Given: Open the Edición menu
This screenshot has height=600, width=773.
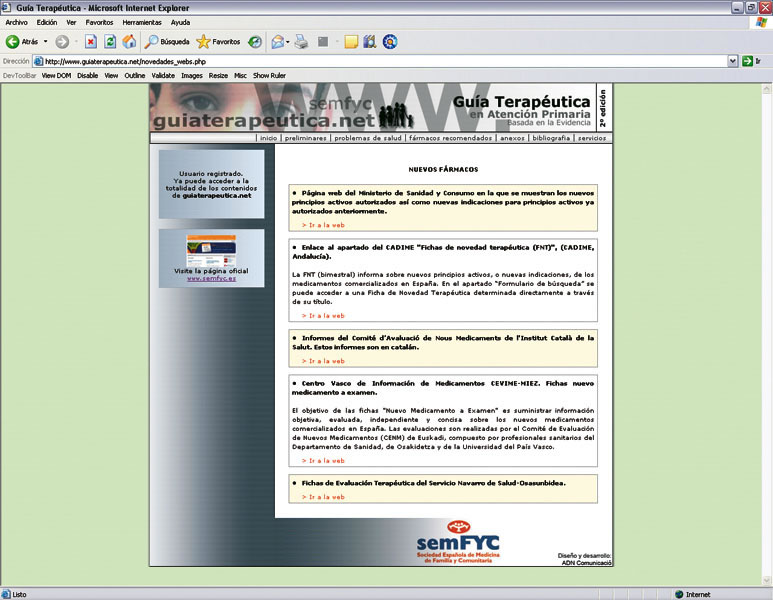Looking at the screenshot, I should pos(47,22).
